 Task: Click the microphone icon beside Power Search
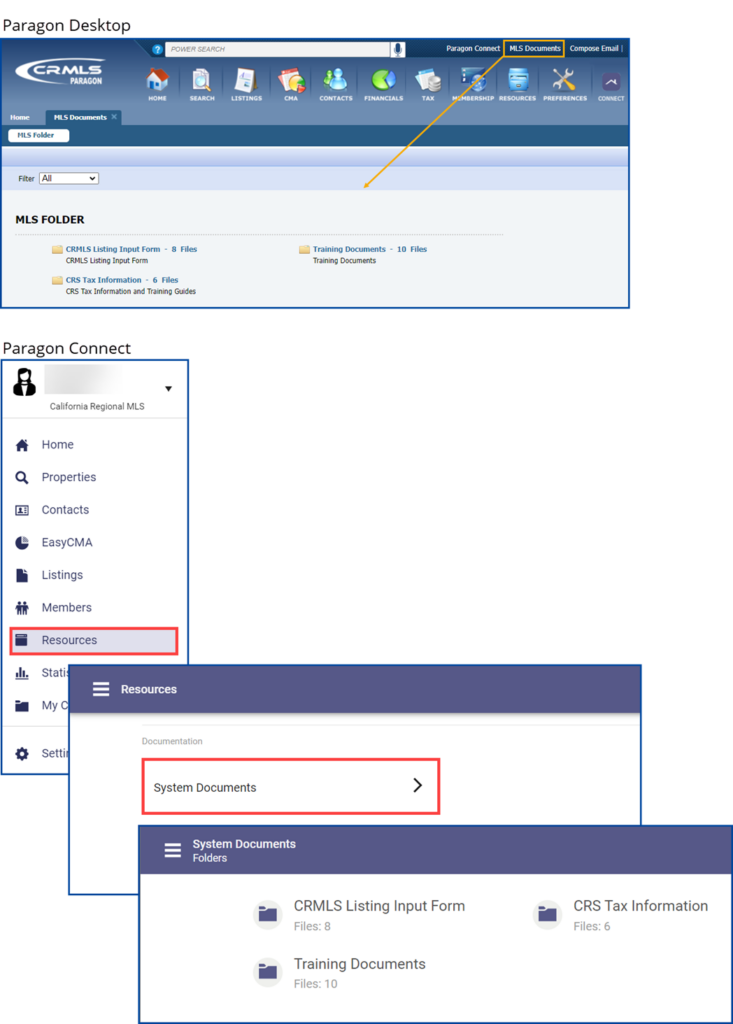398,49
